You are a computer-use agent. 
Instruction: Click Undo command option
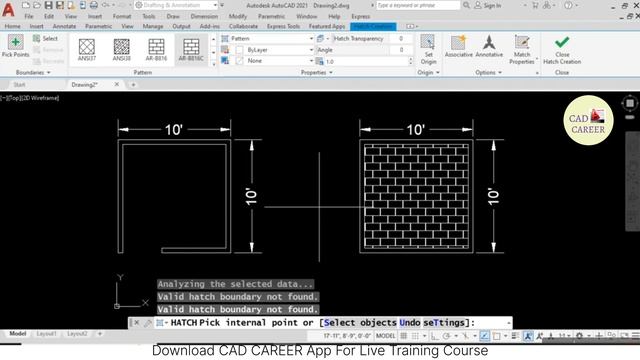click(x=410, y=322)
